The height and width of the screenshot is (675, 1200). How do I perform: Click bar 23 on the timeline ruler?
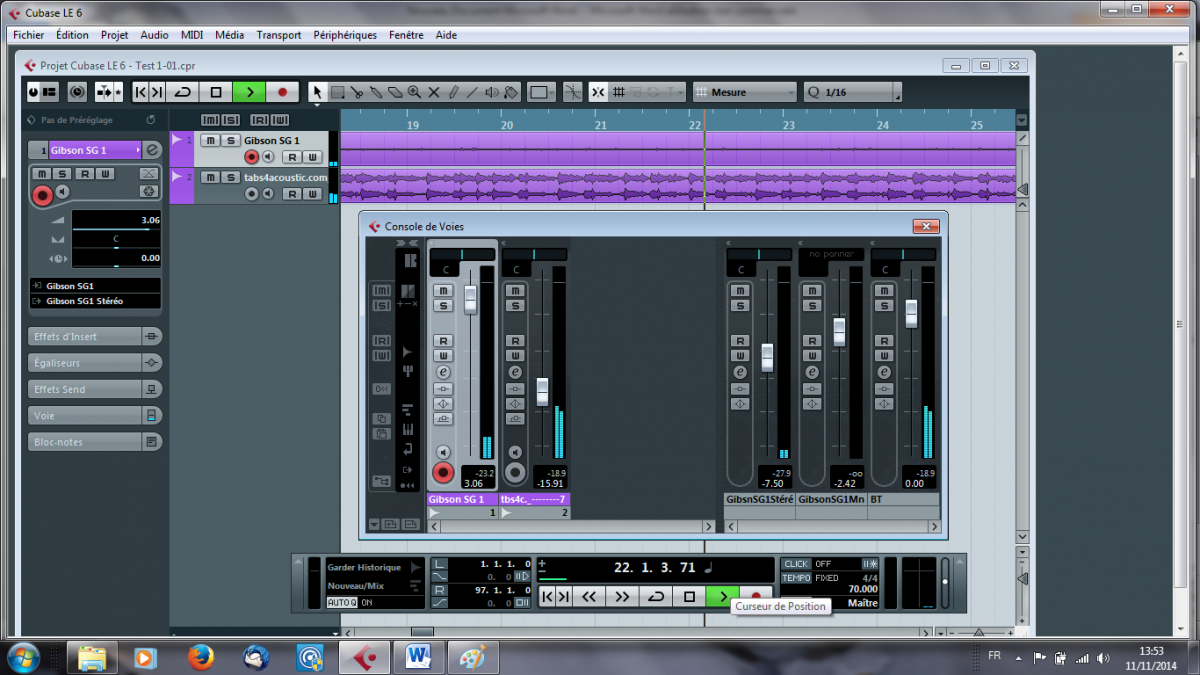[x=789, y=125]
